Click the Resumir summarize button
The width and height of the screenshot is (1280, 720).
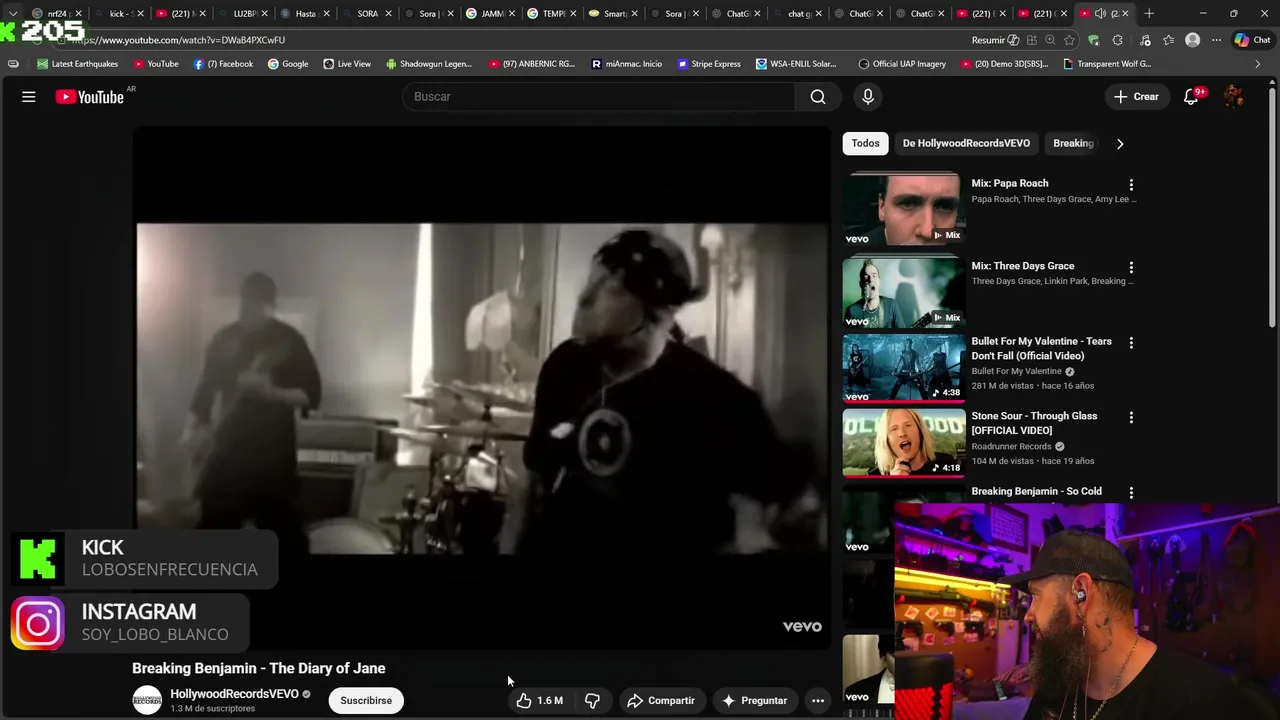pyautogui.click(x=995, y=40)
